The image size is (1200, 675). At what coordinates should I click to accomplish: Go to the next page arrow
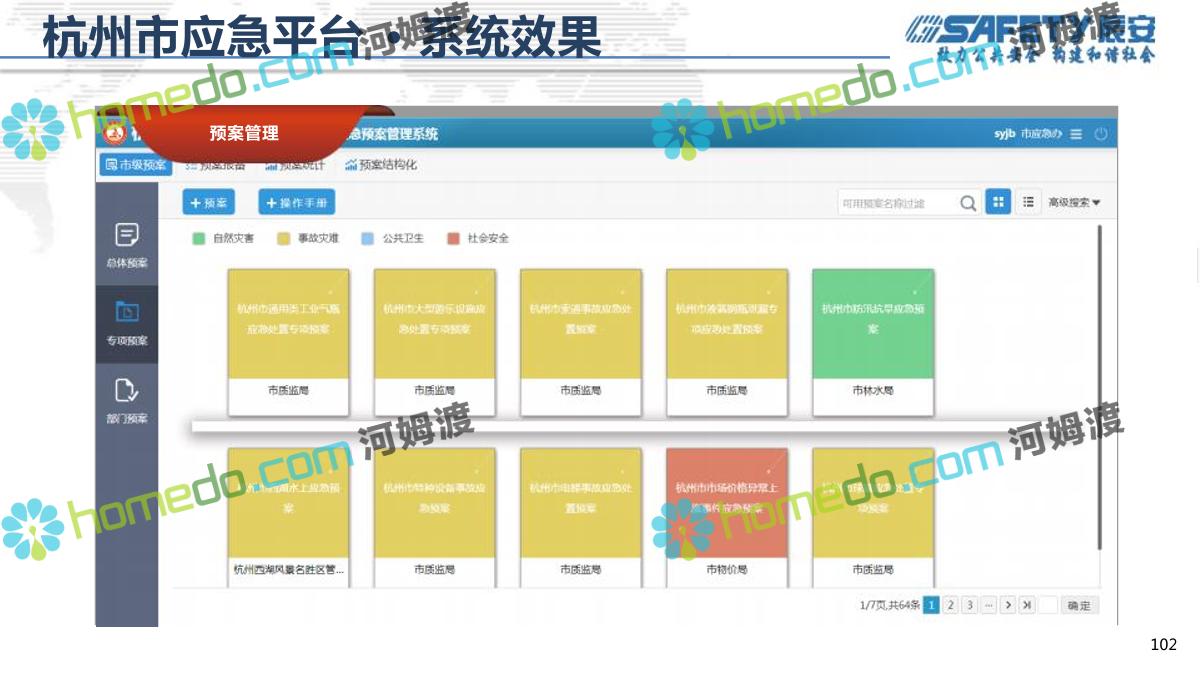pos(1008,605)
